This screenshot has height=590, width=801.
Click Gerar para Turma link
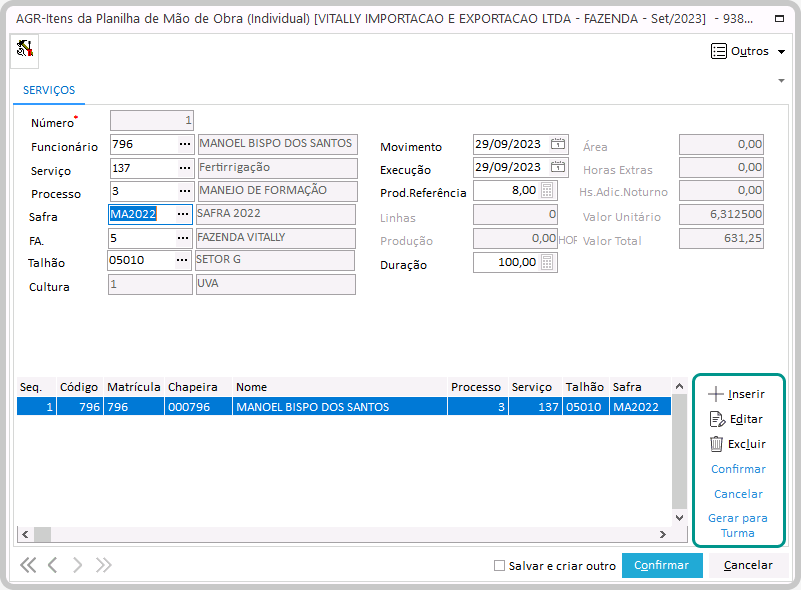[738, 525]
